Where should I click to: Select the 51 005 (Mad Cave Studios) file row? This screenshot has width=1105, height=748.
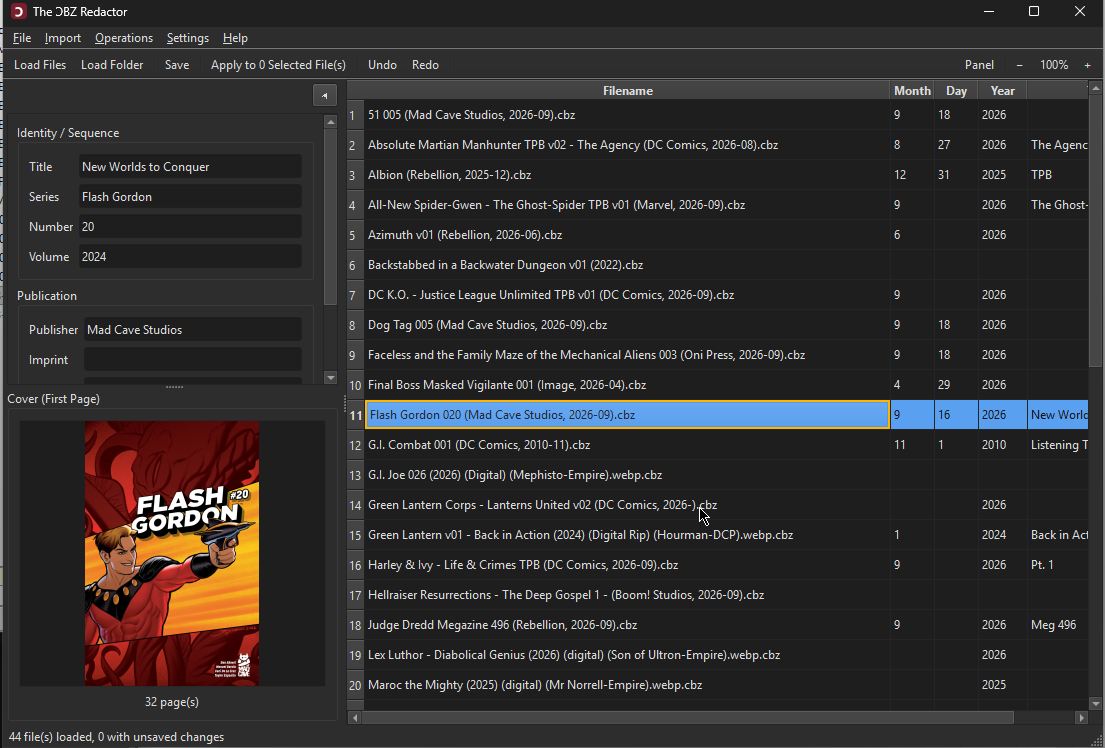(627, 115)
